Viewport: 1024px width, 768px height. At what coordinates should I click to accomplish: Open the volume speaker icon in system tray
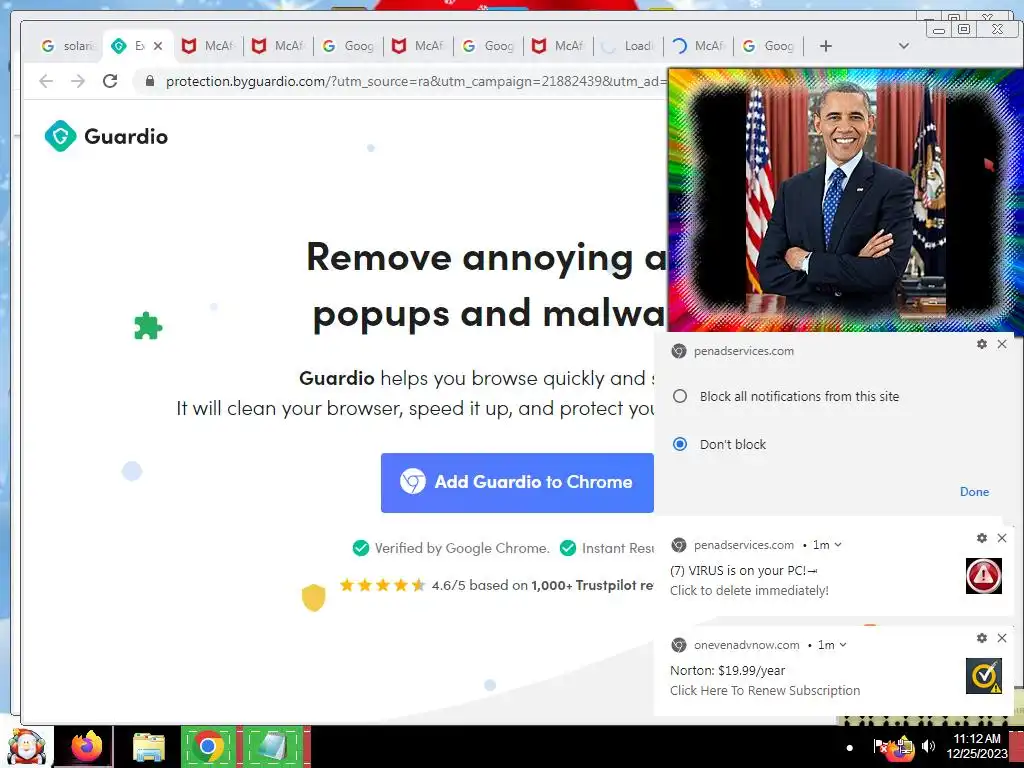point(928,746)
